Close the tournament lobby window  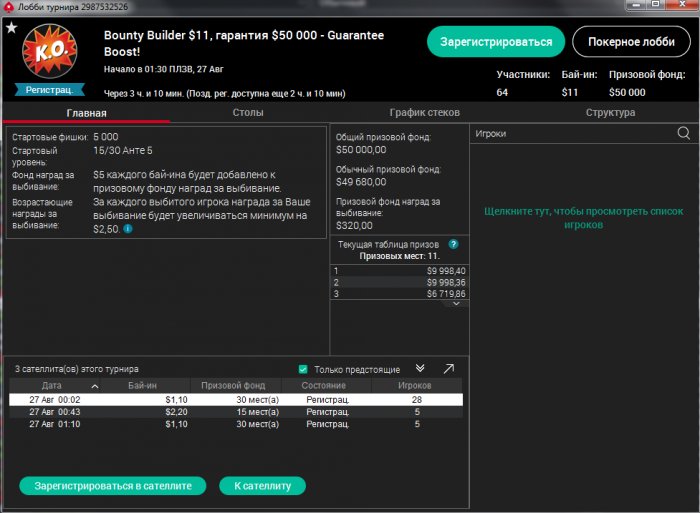coord(682,5)
